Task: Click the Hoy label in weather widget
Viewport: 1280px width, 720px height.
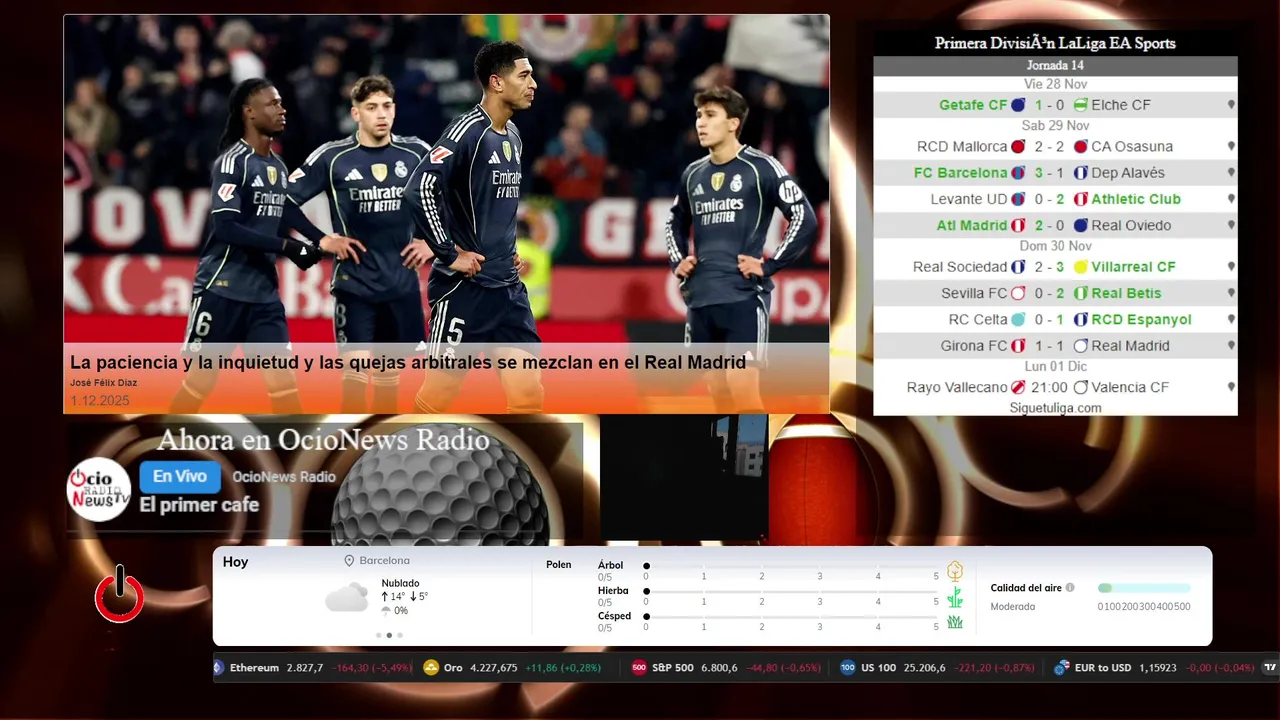Action: click(235, 562)
